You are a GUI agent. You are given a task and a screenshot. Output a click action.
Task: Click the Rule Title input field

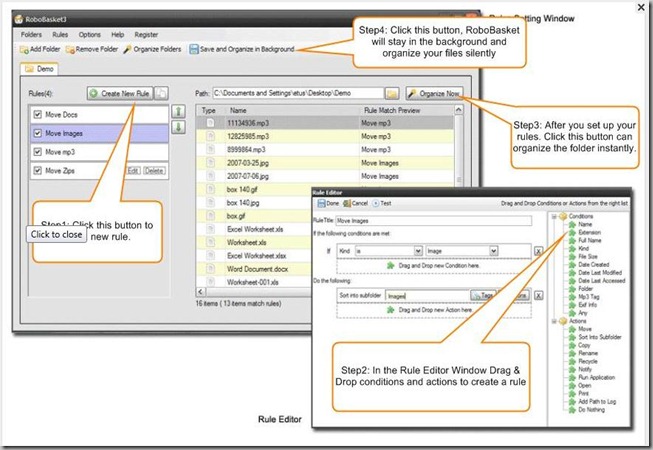433,221
